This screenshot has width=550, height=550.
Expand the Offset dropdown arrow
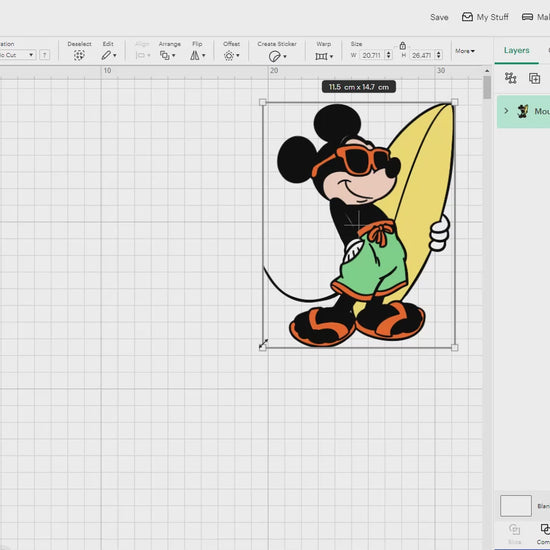click(x=238, y=55)
